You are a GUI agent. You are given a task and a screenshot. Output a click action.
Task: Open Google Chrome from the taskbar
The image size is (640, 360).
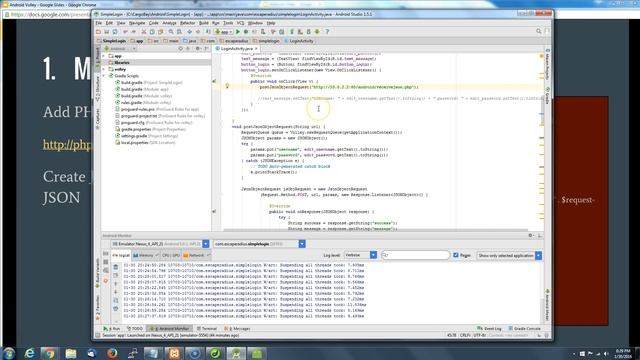tap(50, 353)
